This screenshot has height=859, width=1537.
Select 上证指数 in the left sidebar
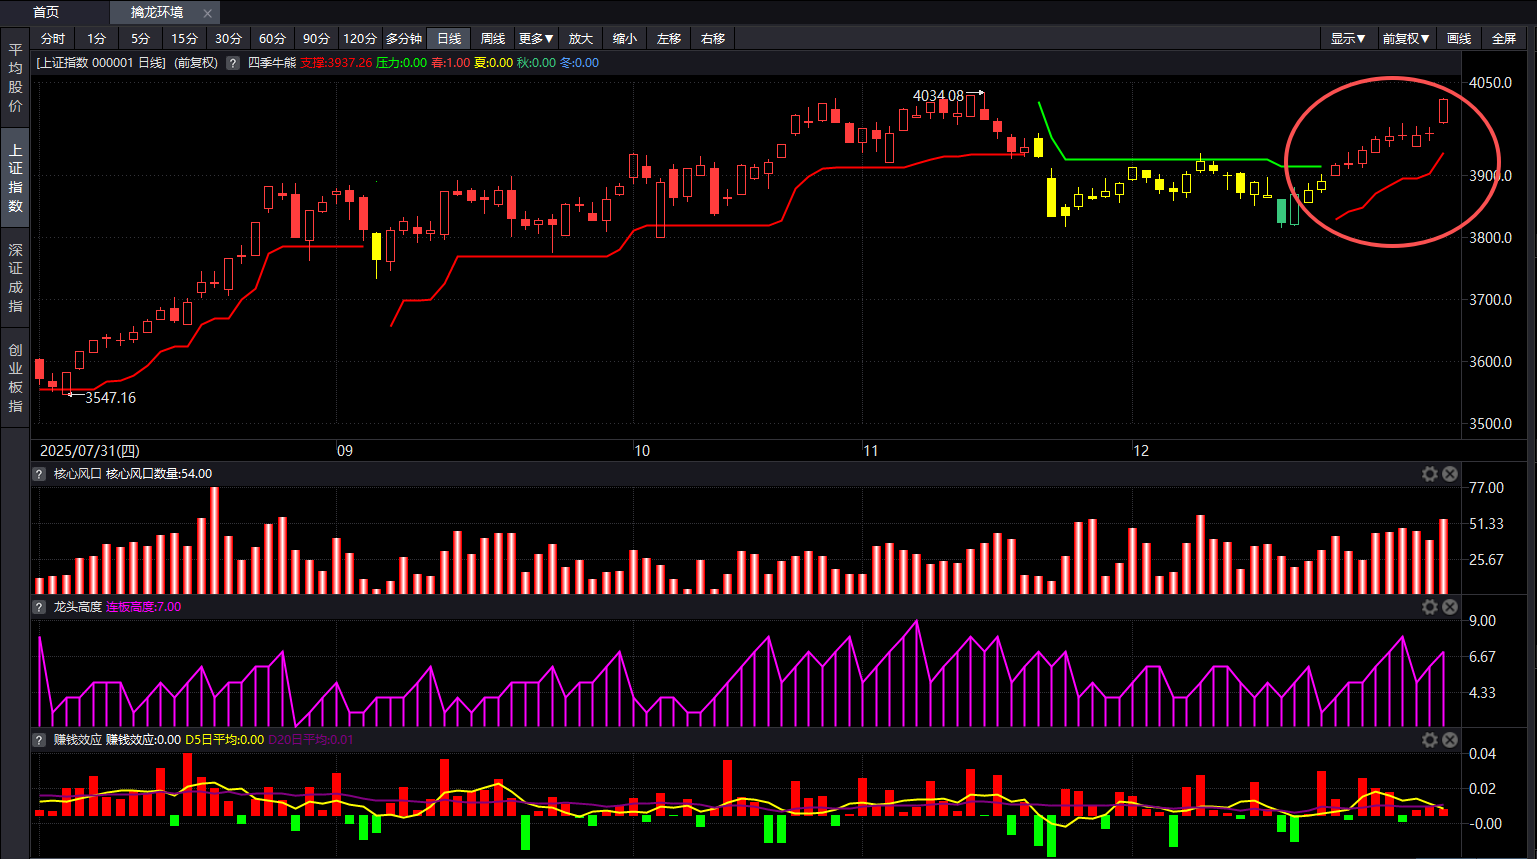tap(15, 178)
